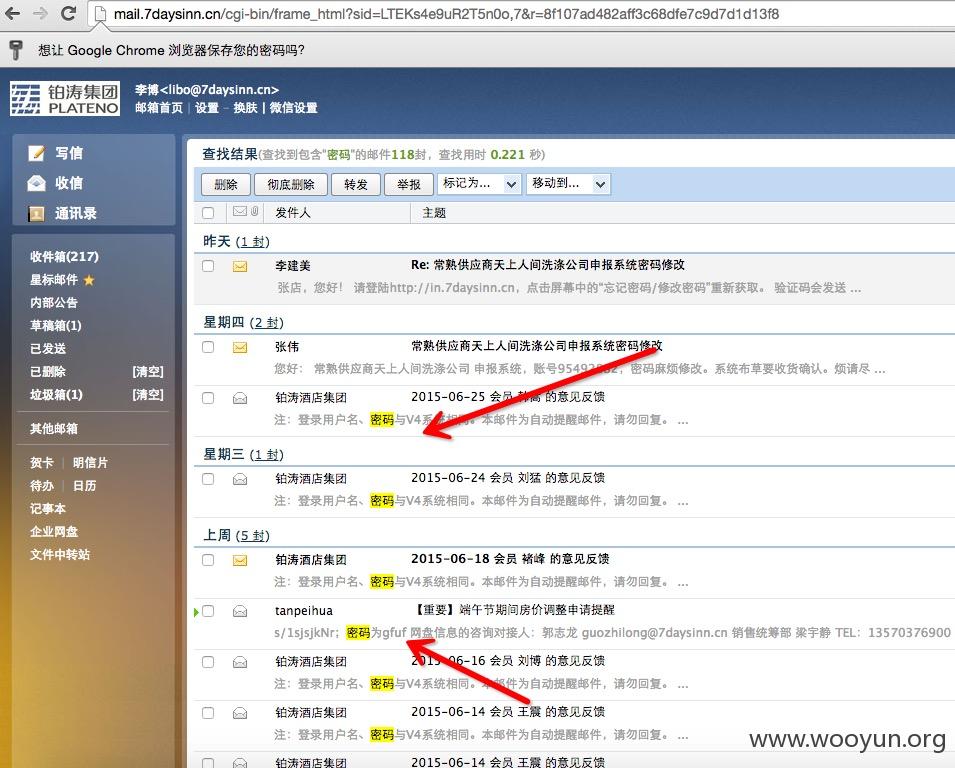Viewport: 955px width, 768px height.
Task: Tick the checkbox on the tanpeihua row
Action: [x=208, y=611]
